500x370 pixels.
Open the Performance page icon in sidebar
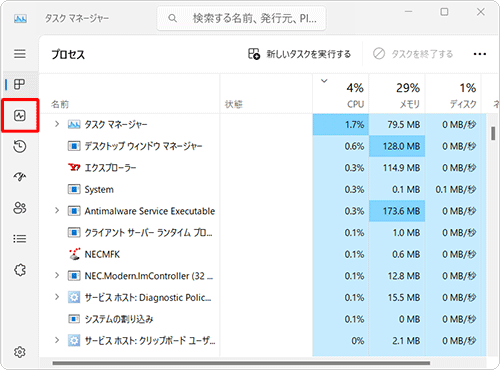coord(20,116)
